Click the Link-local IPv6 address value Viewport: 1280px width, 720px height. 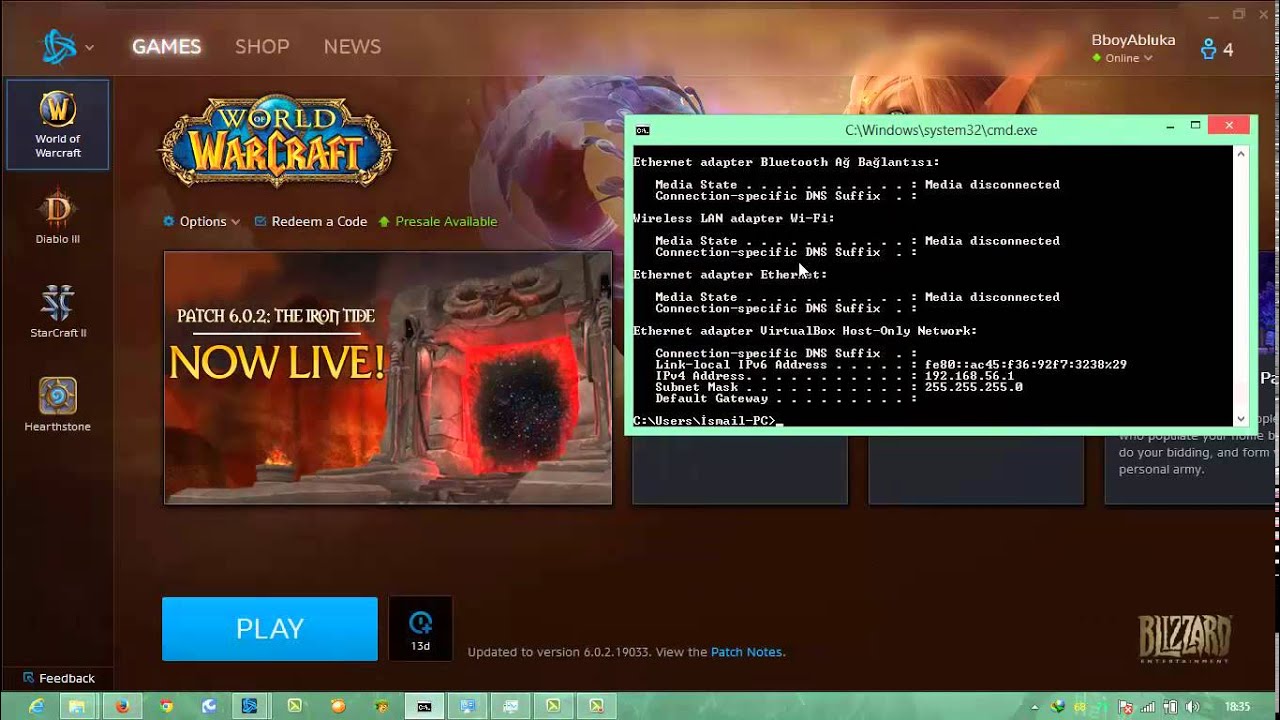pyautogui.click(x=1026, y=365)
